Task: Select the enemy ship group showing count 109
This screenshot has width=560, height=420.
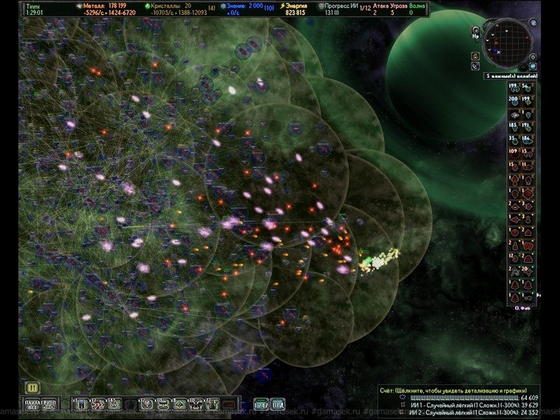Action: (x=515, y=153)
